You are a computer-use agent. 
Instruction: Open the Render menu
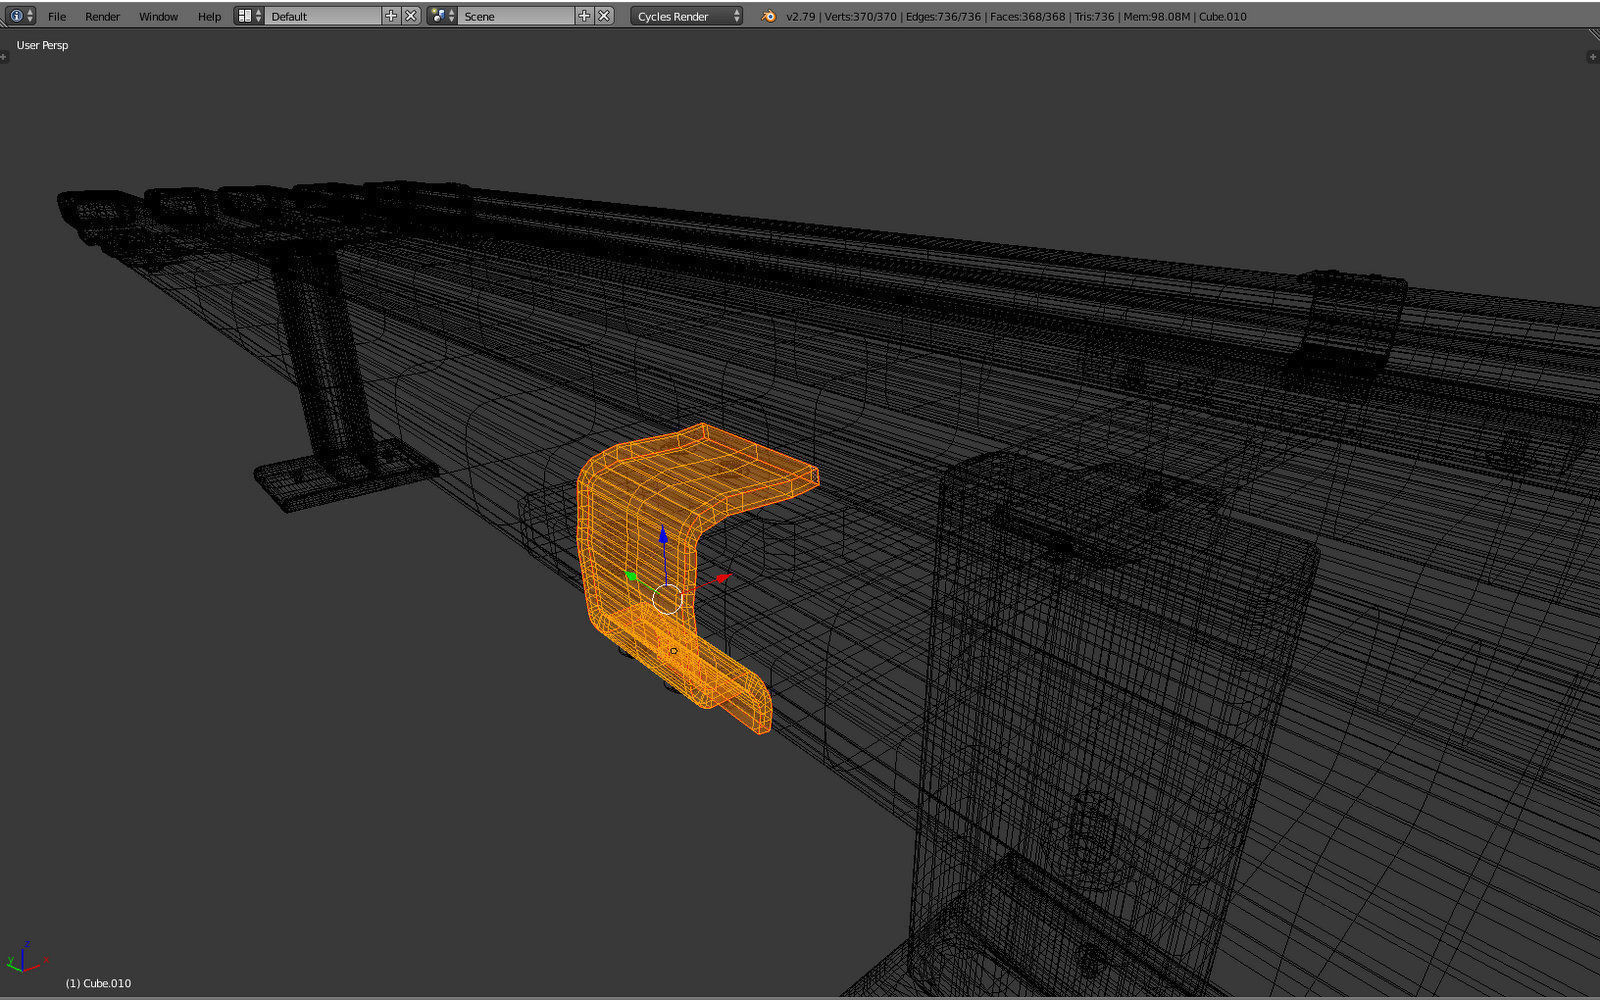coord(102,16)
